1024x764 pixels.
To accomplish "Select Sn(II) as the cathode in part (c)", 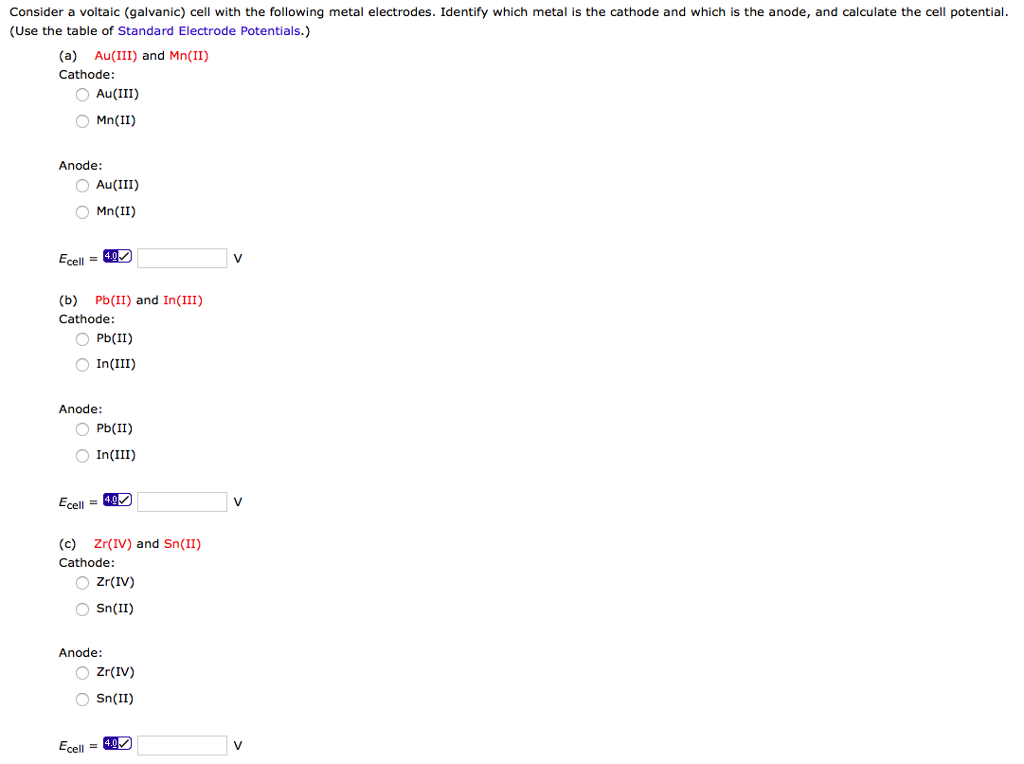I will [x=82, y=609].
